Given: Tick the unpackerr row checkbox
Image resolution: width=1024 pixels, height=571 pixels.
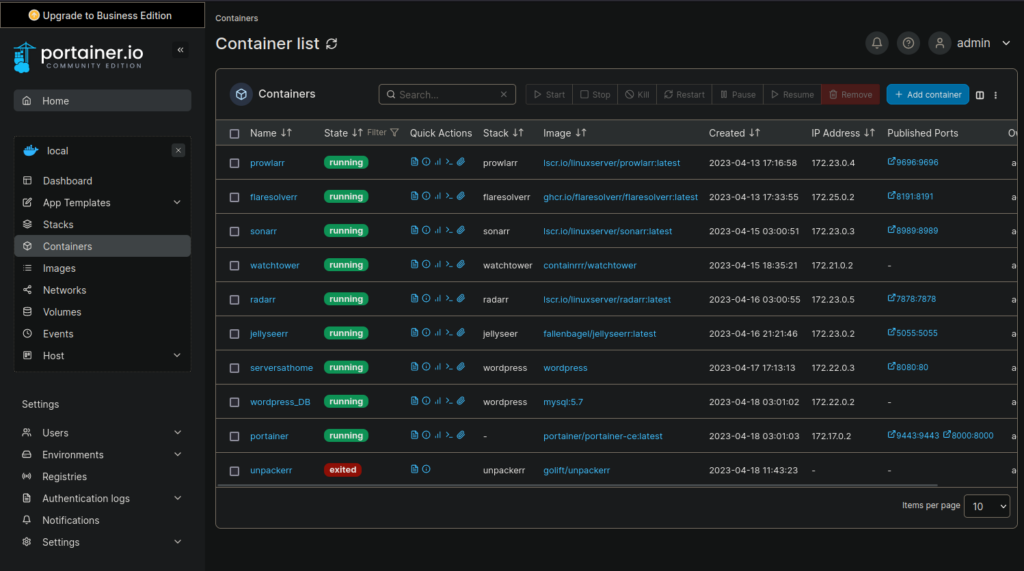Looking at the screenshot, I should pyautogui.click(x=234, y=471).
